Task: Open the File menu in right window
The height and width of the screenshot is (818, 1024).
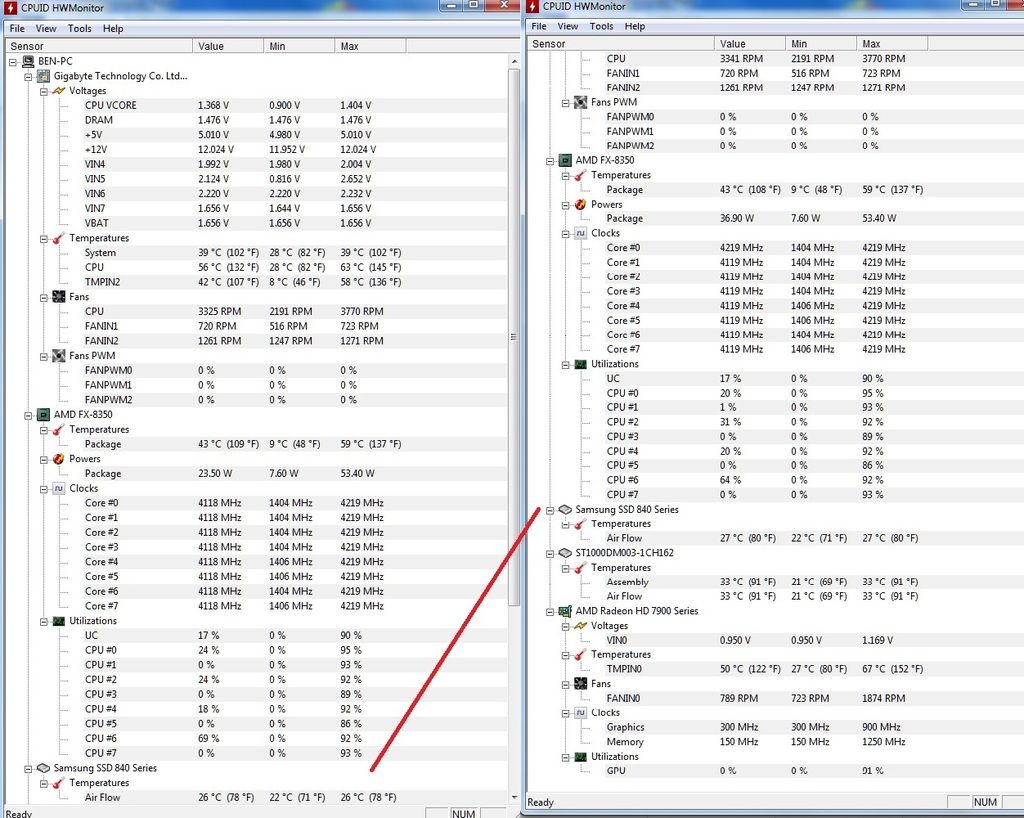Action: coord(539,27)
